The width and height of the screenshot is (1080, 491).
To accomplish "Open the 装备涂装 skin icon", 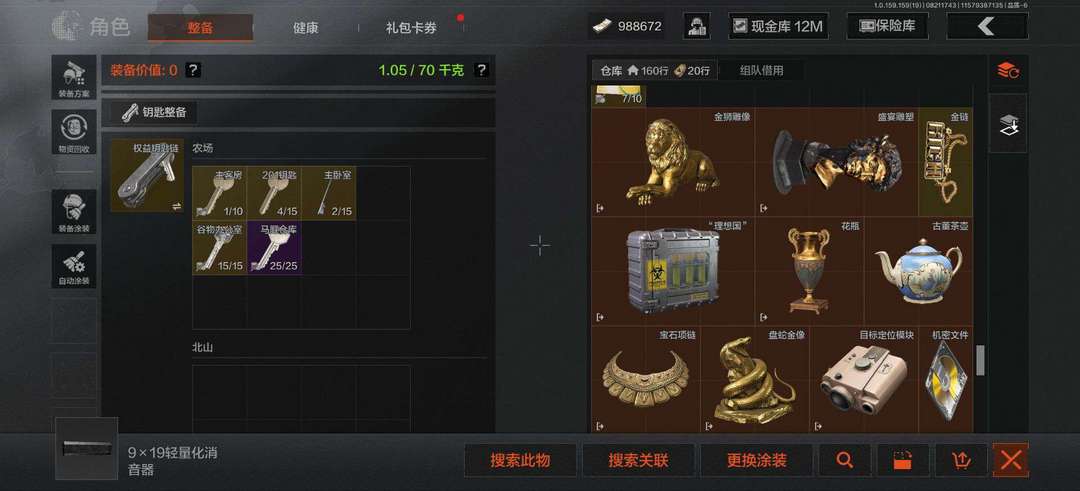I will tap(74, 212).
